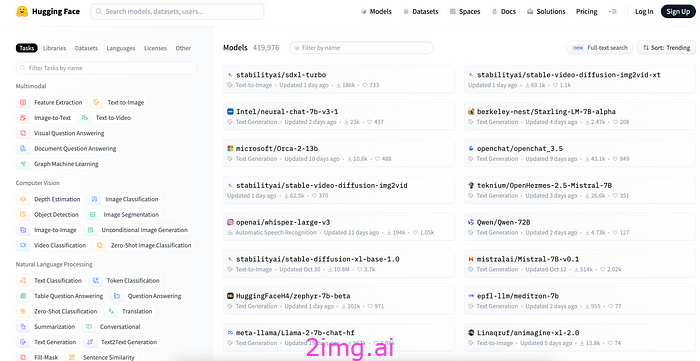
Task: Switch to the Other filter tab
Action: 183,48
